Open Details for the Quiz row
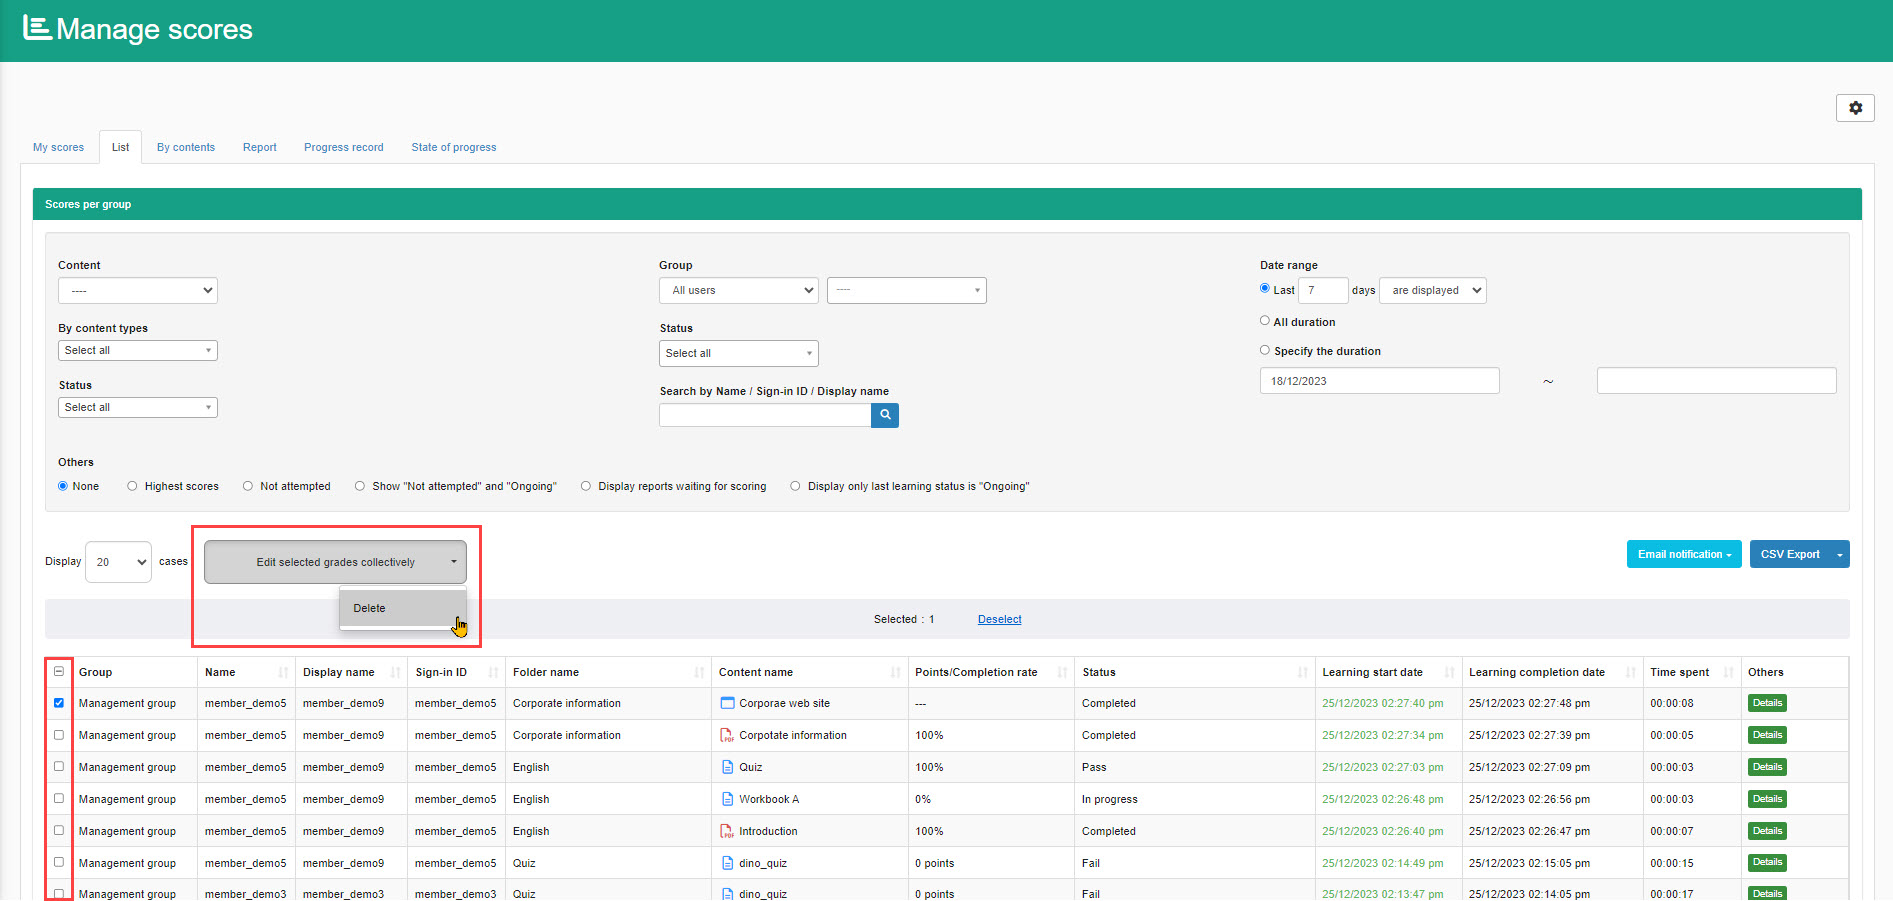This screenshot has height=901, width=1893. point(1766,767)
